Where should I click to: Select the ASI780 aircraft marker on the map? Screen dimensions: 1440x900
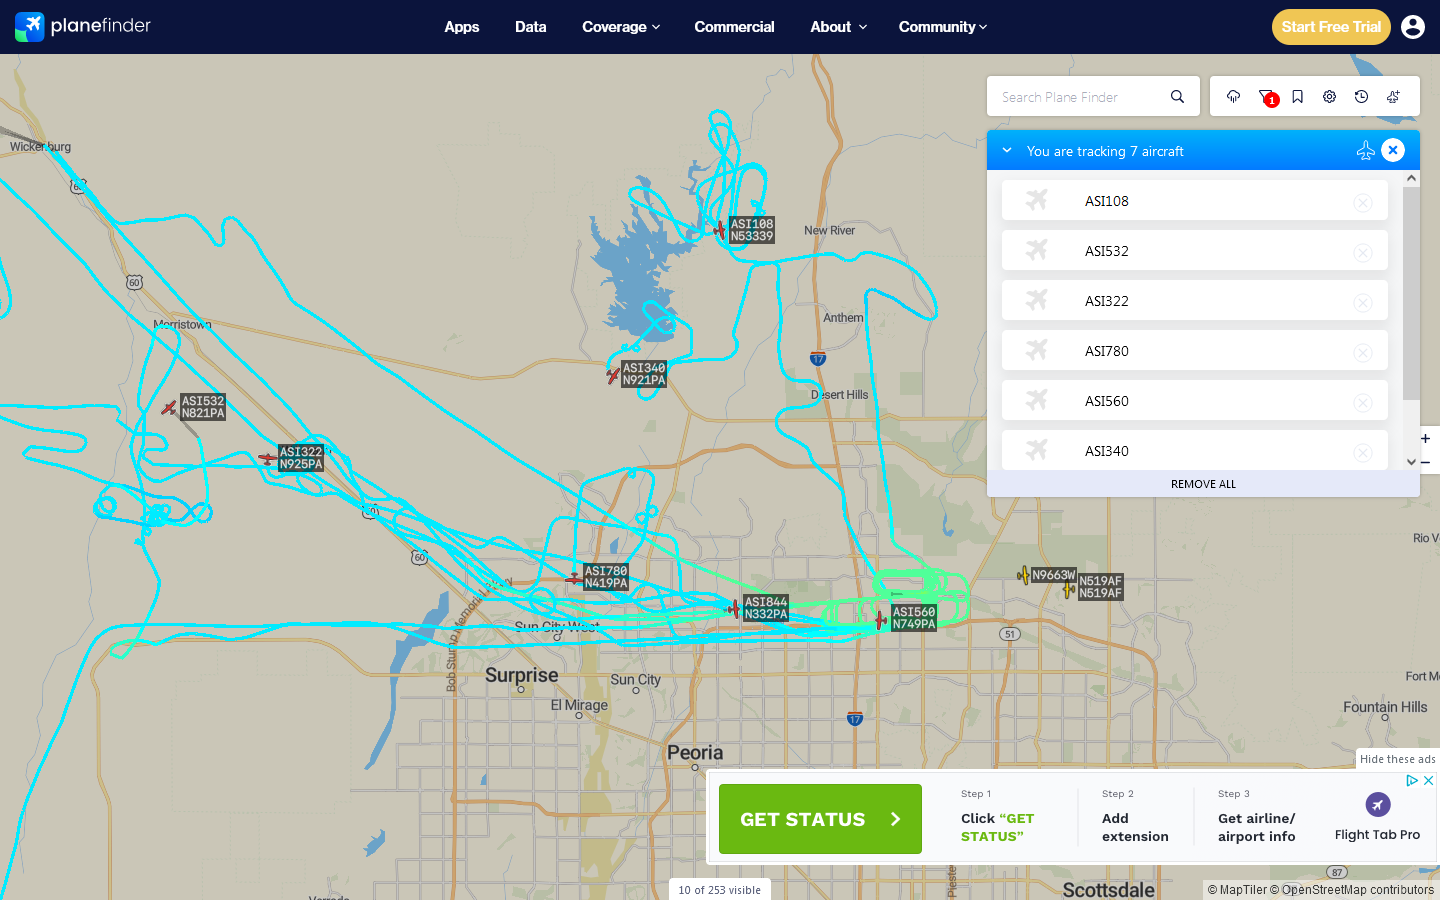coord(574,578)
